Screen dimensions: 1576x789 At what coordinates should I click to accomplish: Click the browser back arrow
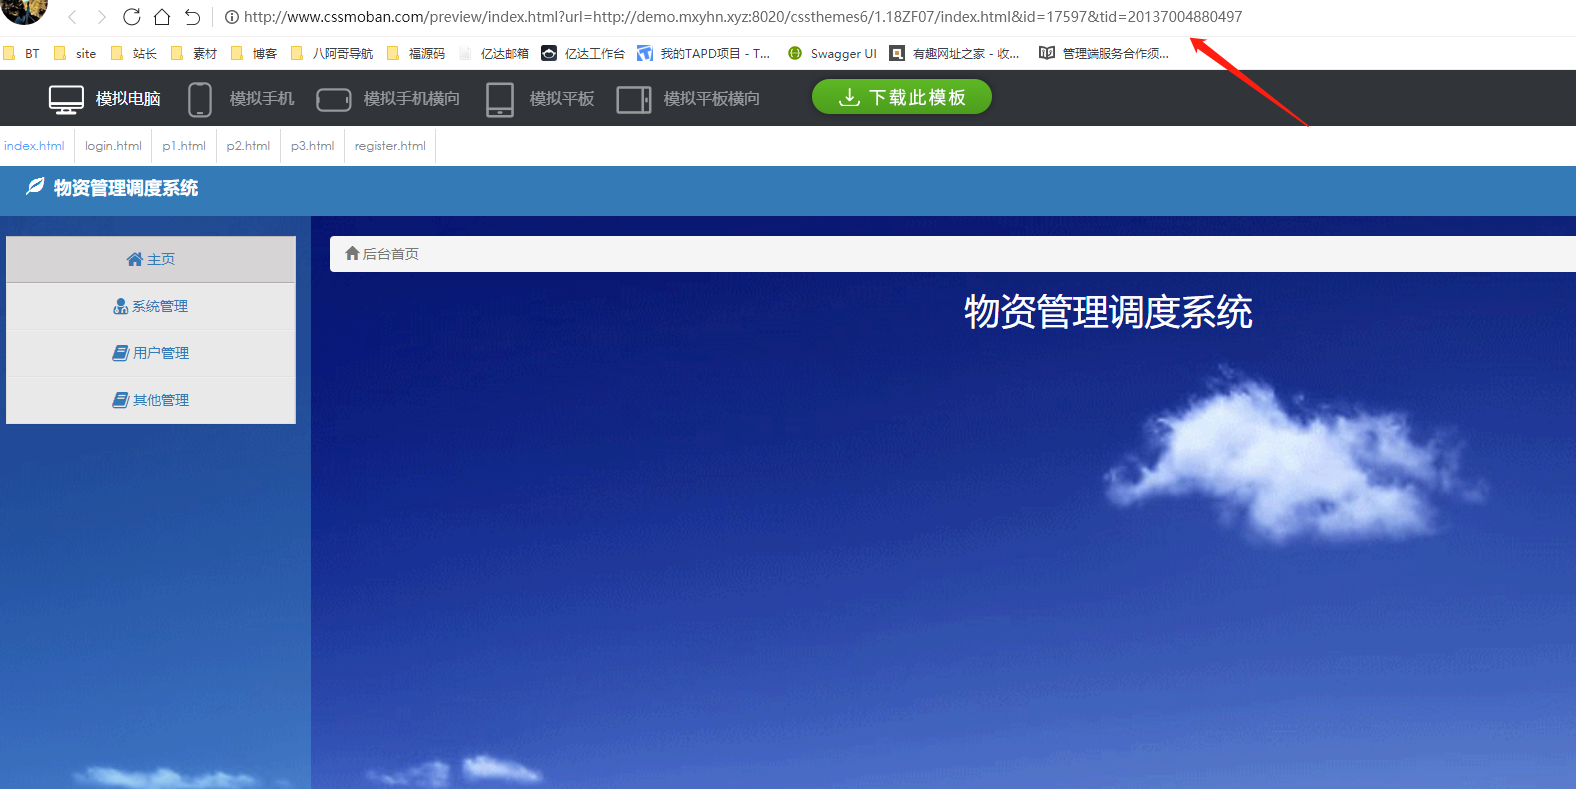(x=72, y=17)
